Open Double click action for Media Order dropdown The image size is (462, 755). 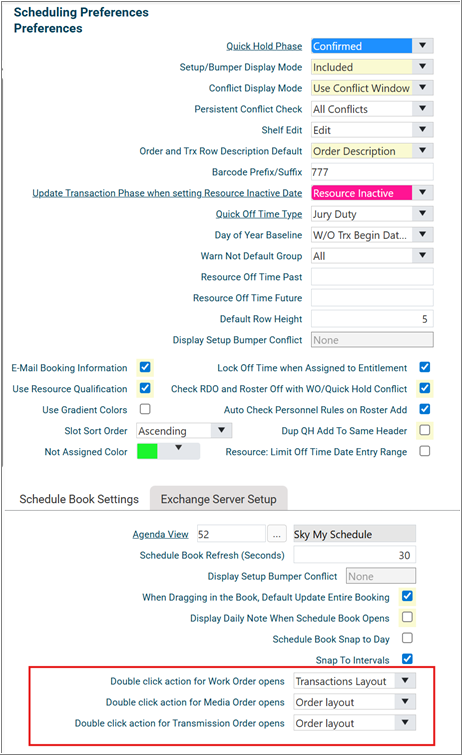[405, 702]
